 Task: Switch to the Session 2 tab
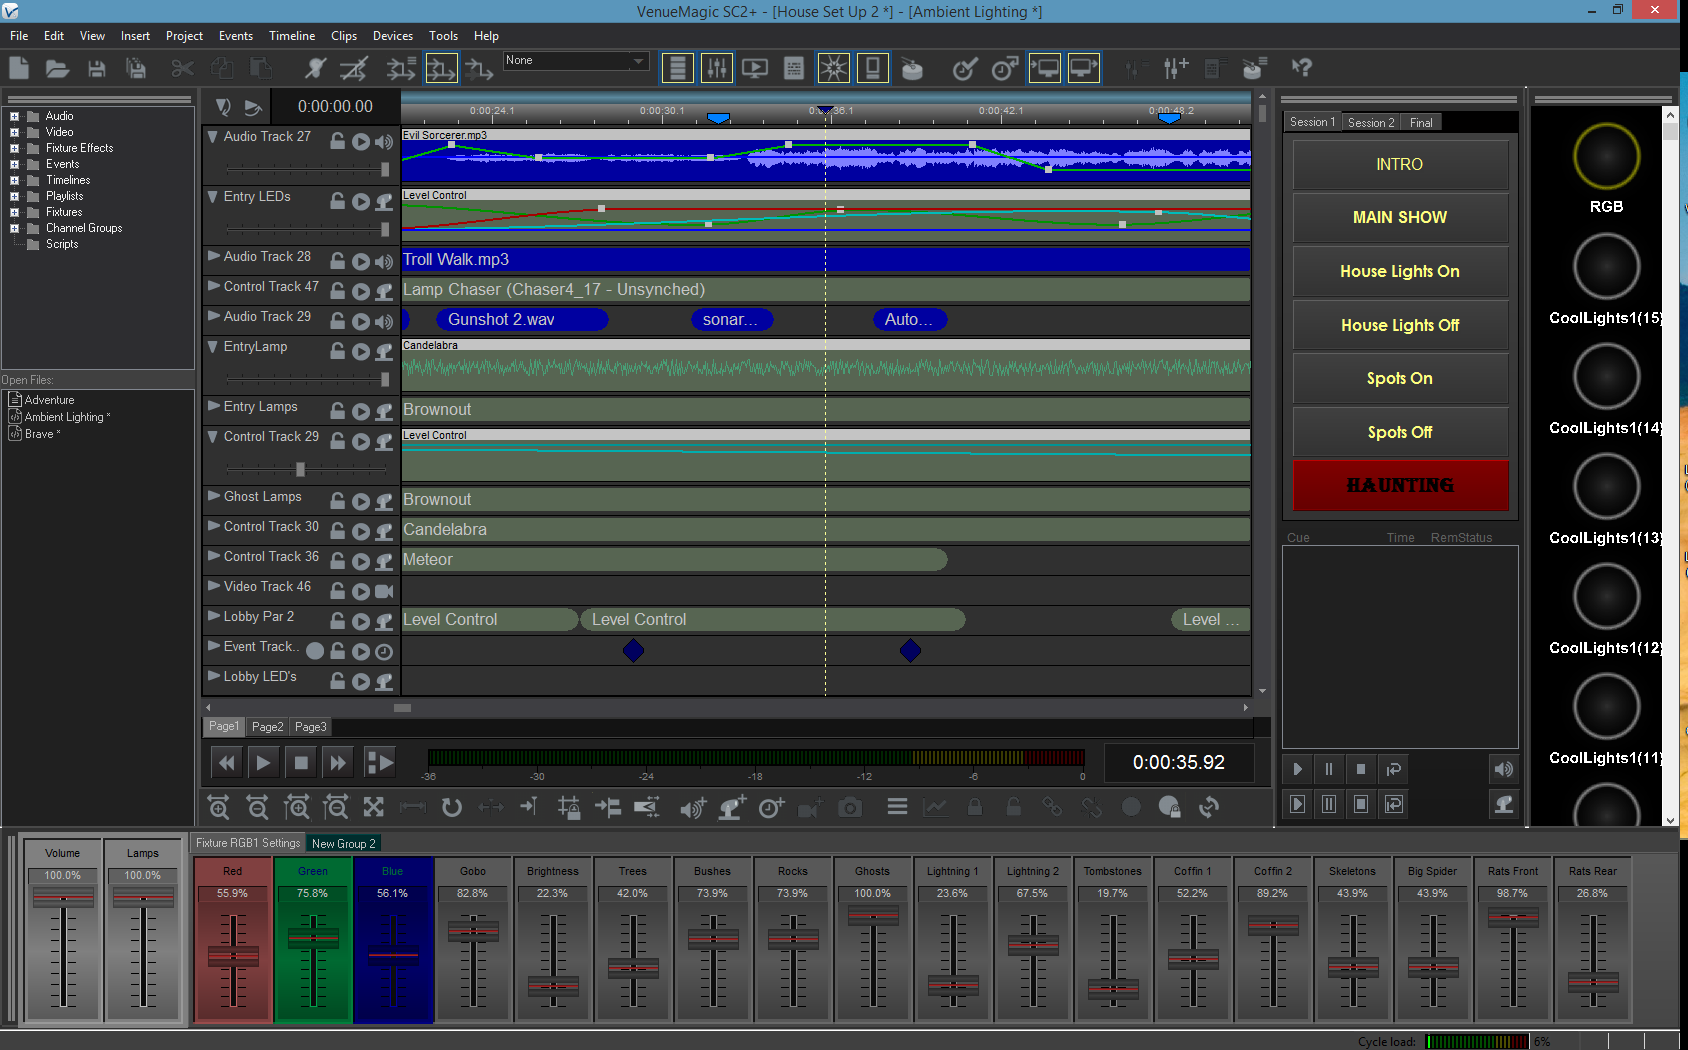click(x=1371, y=122)
